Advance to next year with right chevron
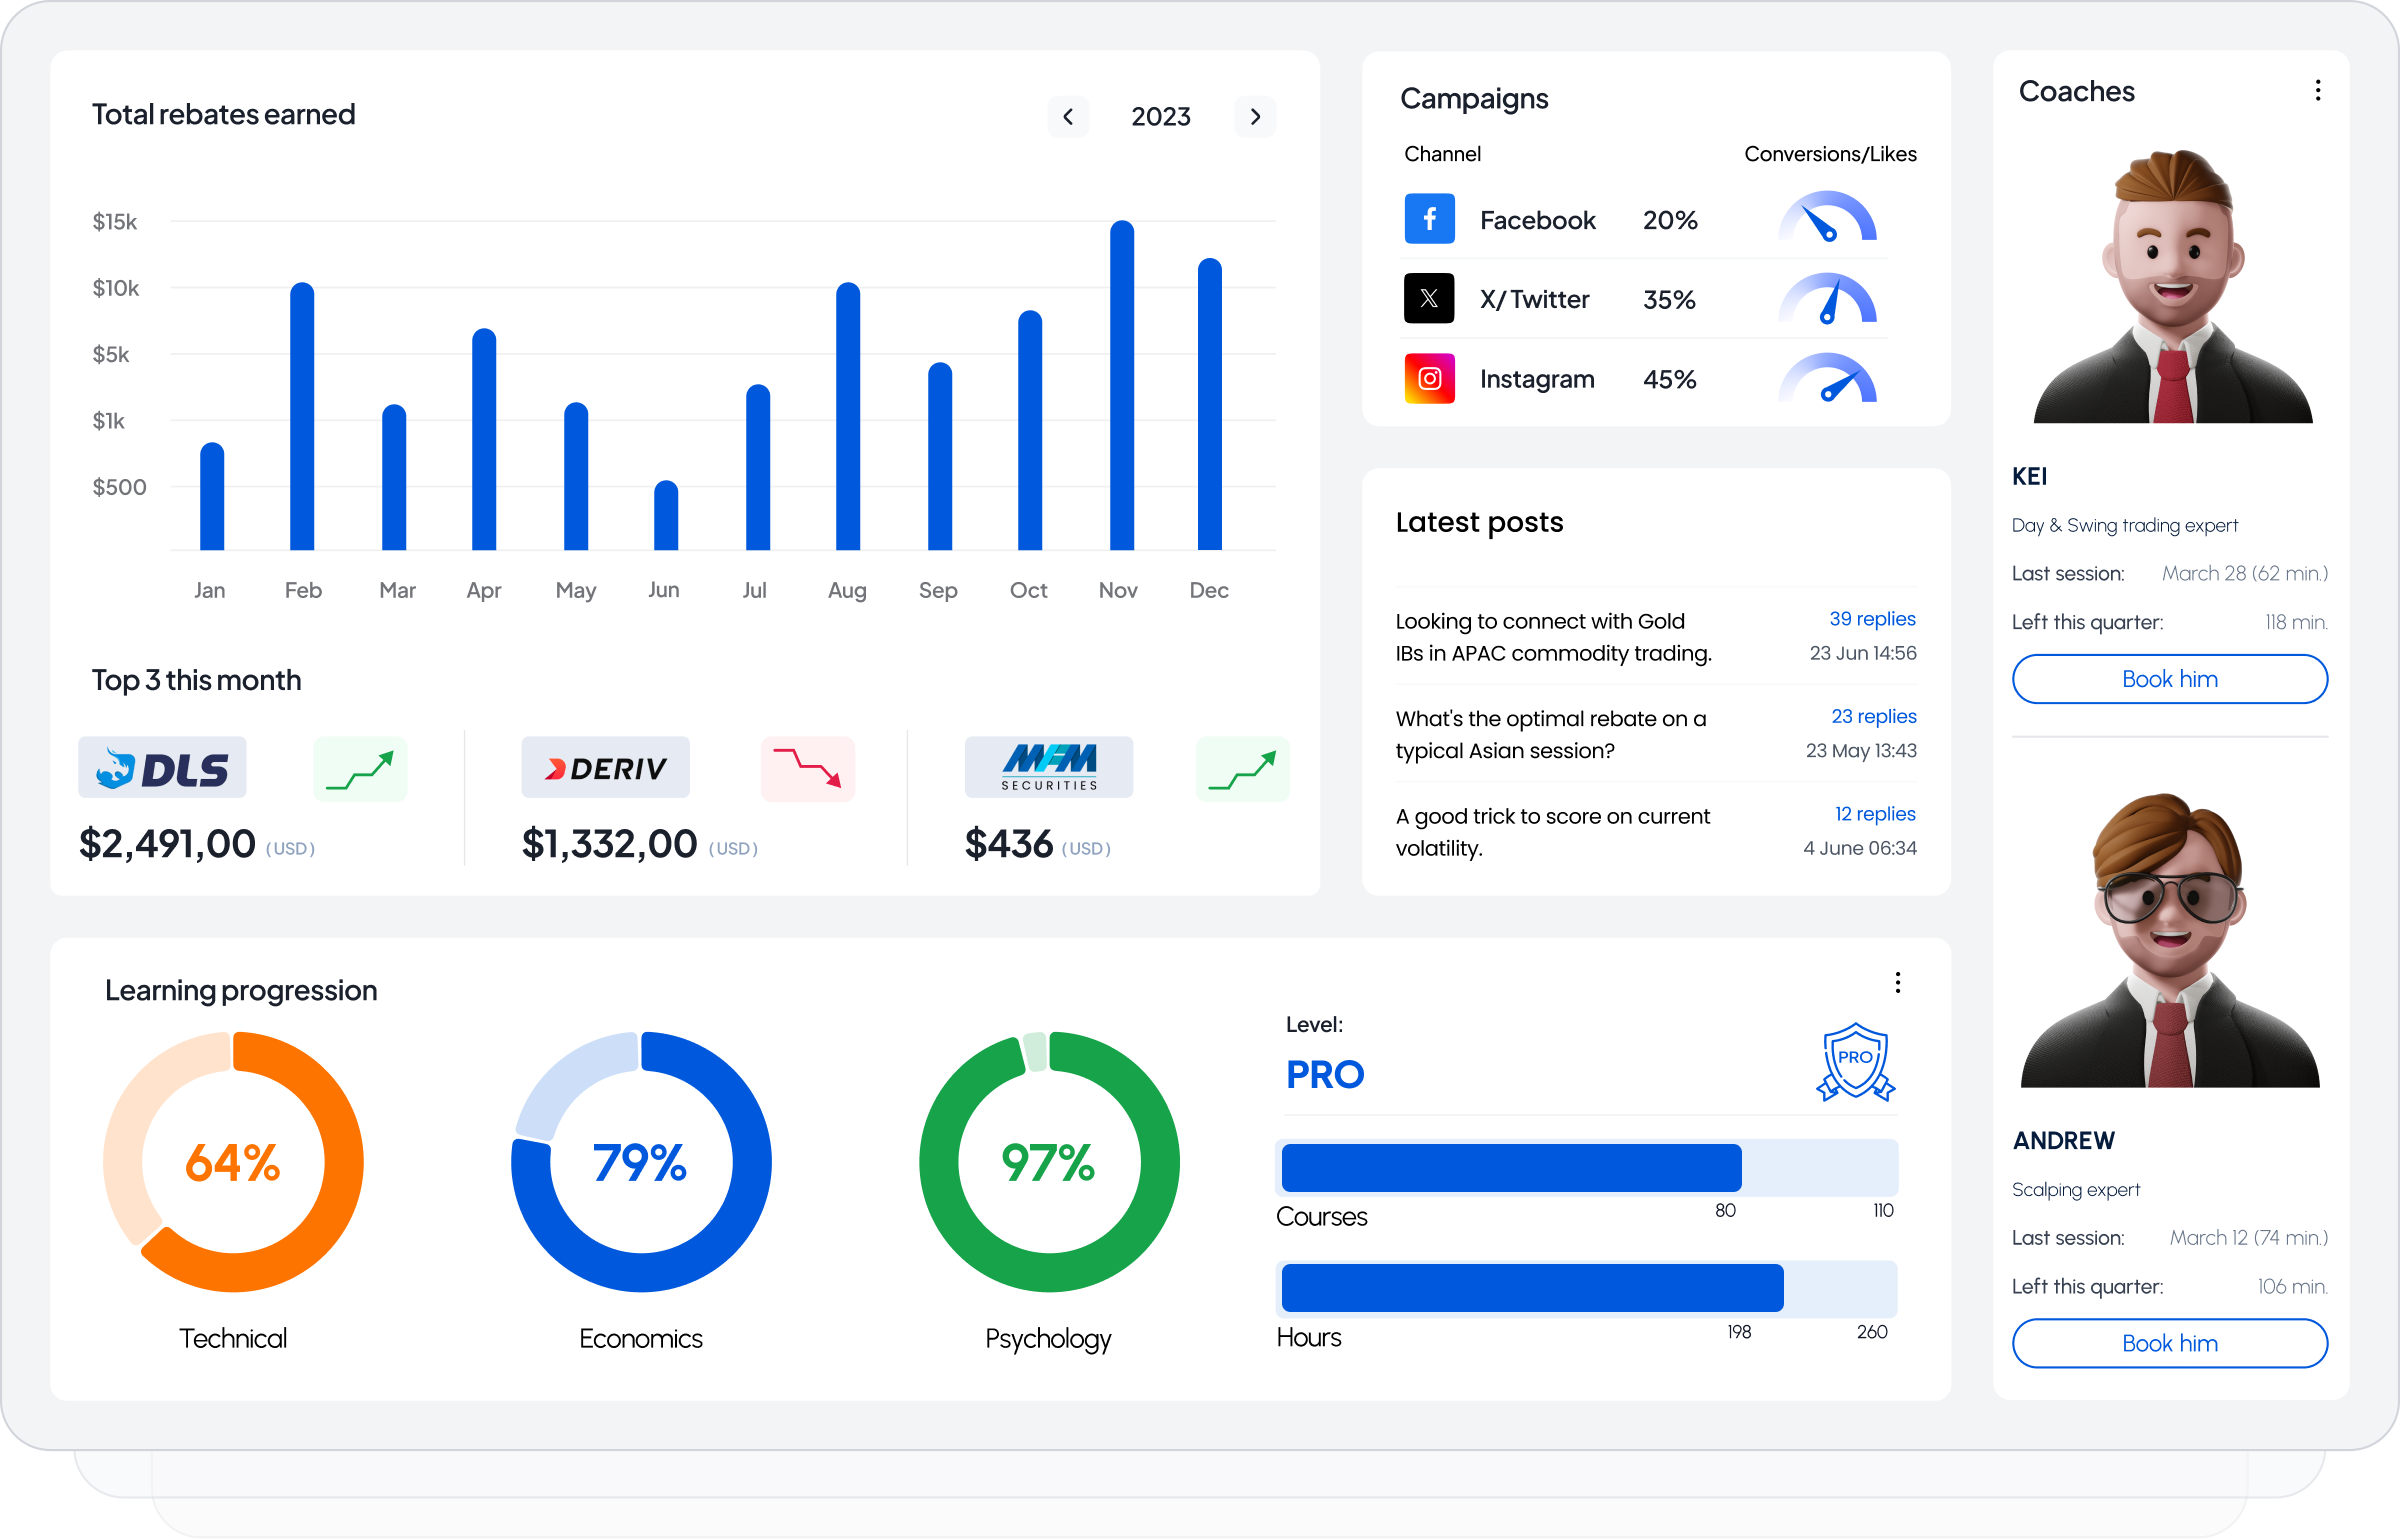Image resolution: width=2400 pixels, height=1539 pixels. tap(1255, 117)
